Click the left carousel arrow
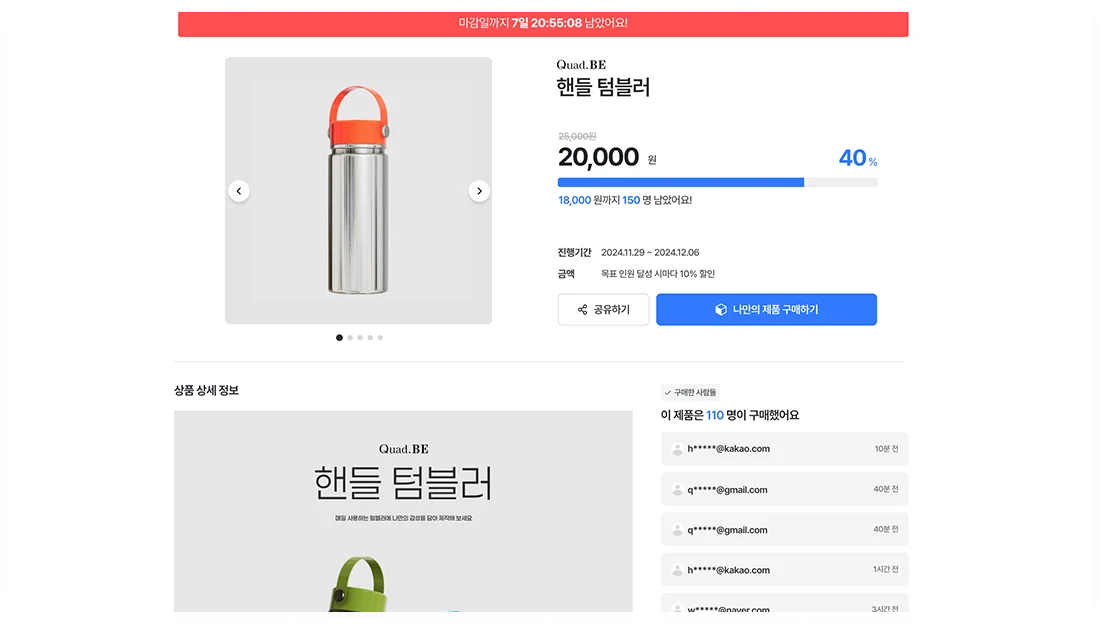This screenshot has width=1104, height=624. click(x=239, y=190)
